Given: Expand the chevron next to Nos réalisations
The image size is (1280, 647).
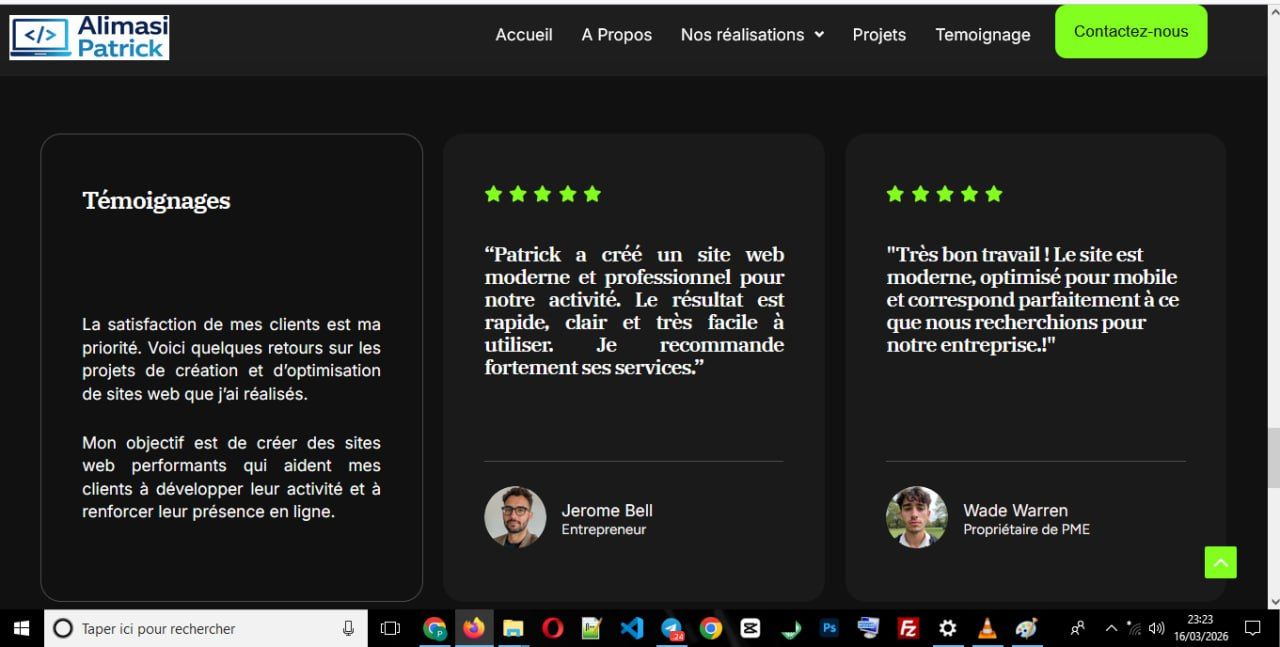Looking at the screenshot, I should 819,35.
